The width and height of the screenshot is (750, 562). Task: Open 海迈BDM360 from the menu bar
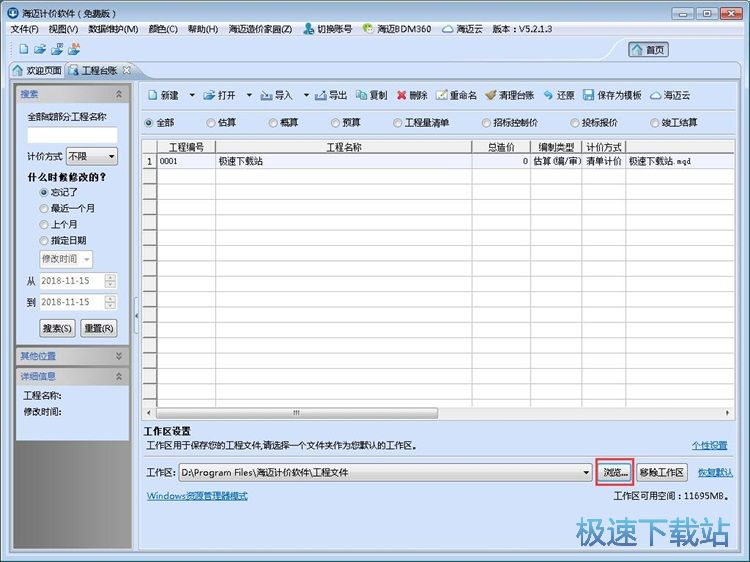pyautogui.click(x=397, y=29)
